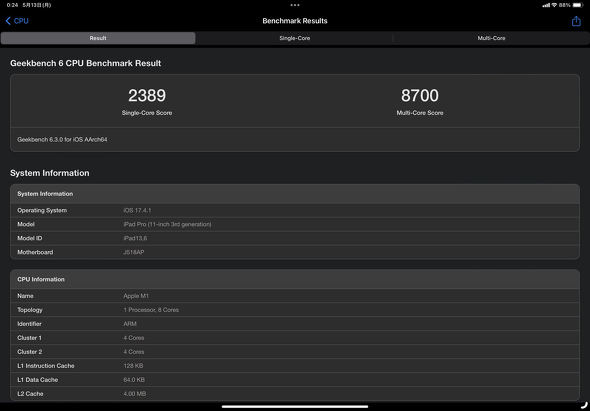Image resolution: width=590 pixels, height=411 pixels.
Task: Tap the Identifier row label
Action: (x=29, y=324)
